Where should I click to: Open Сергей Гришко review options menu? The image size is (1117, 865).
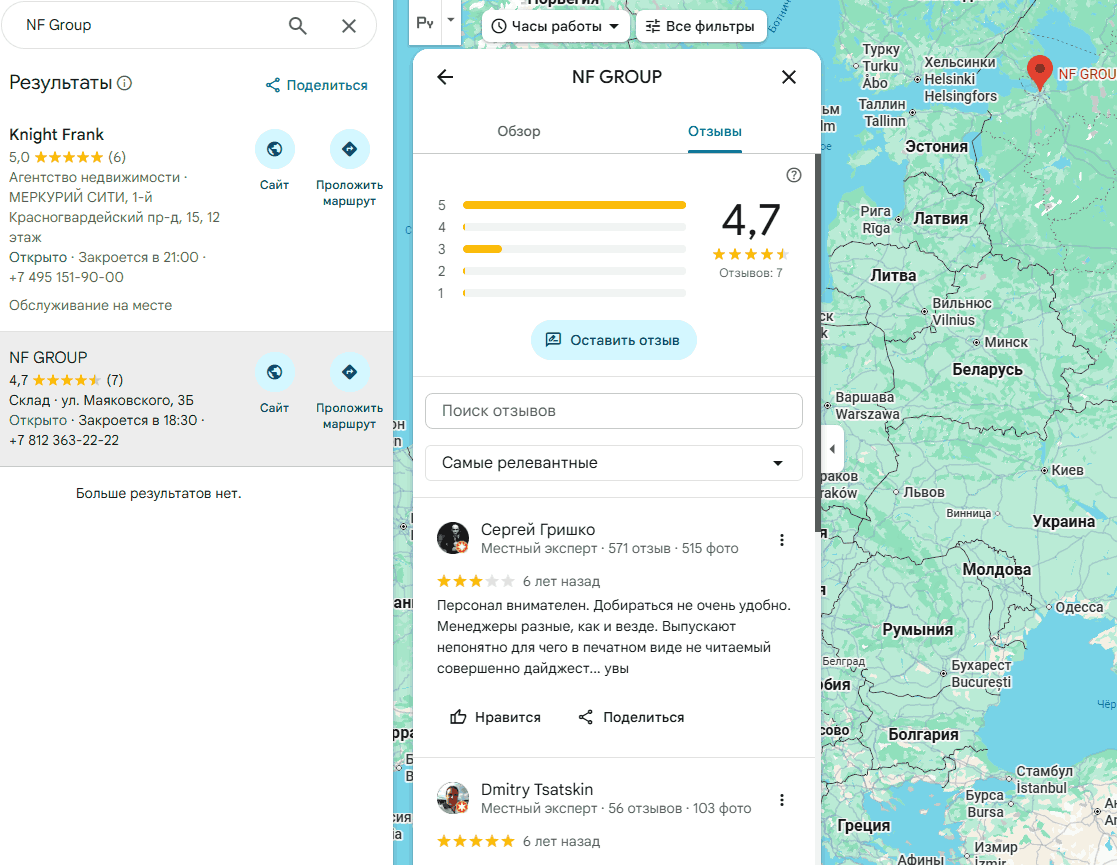pyautogui.click(x=781, y=540)
